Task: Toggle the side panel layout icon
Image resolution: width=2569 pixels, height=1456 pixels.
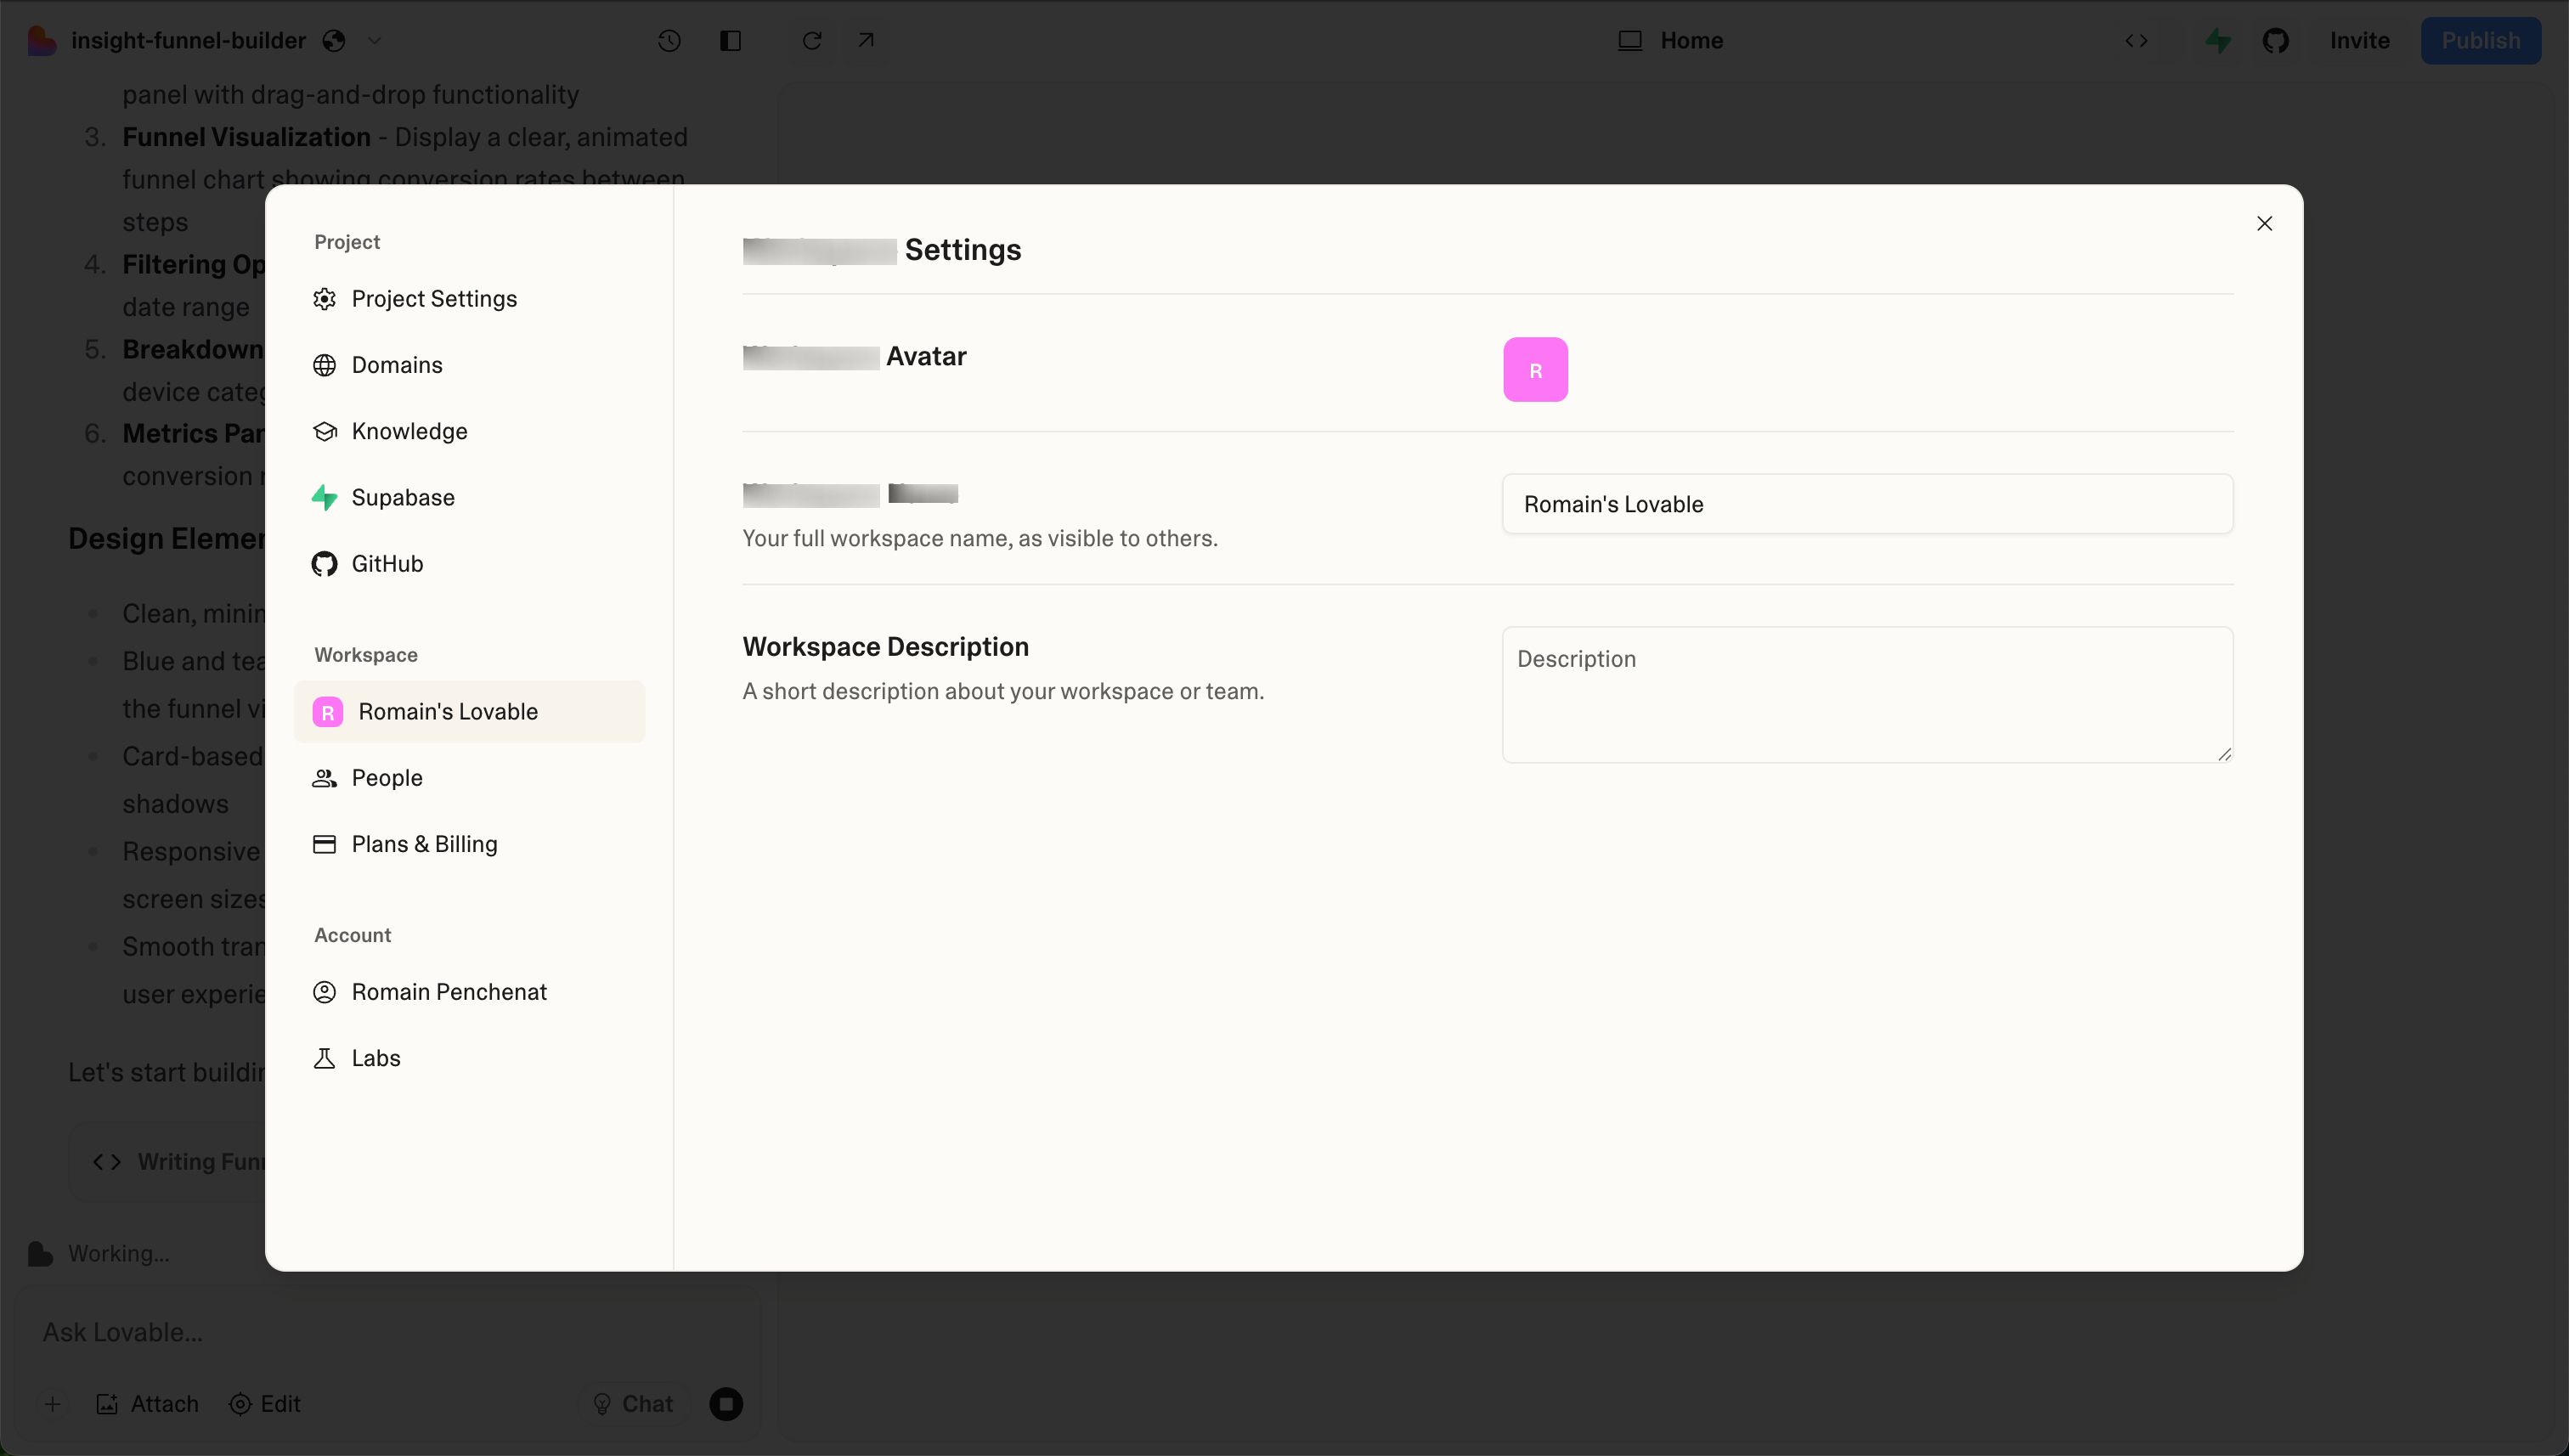Action: click(730, 41)
